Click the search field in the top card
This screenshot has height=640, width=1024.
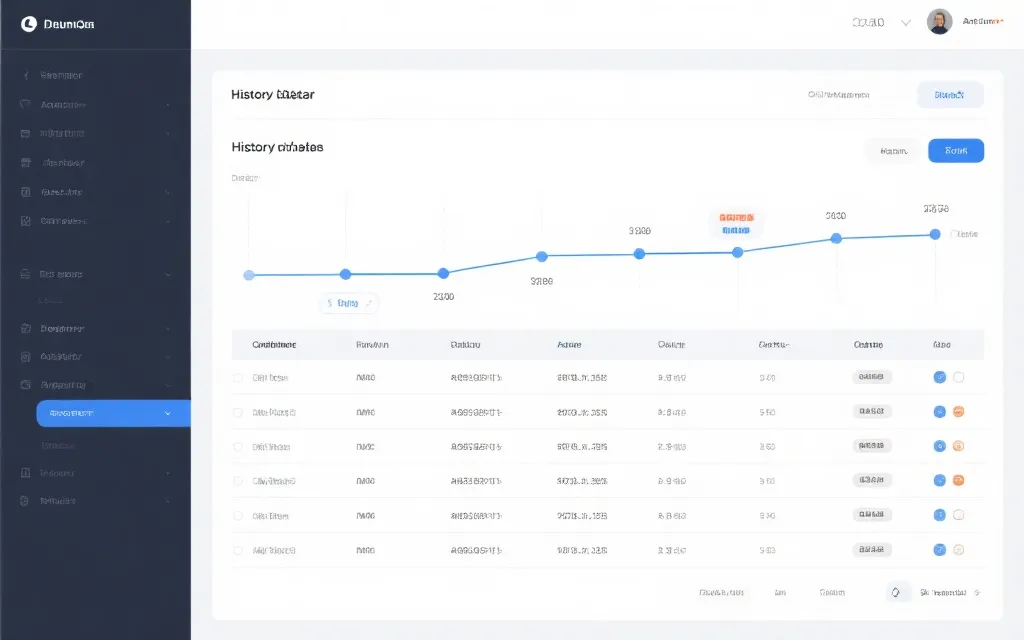tap(840, 95)
